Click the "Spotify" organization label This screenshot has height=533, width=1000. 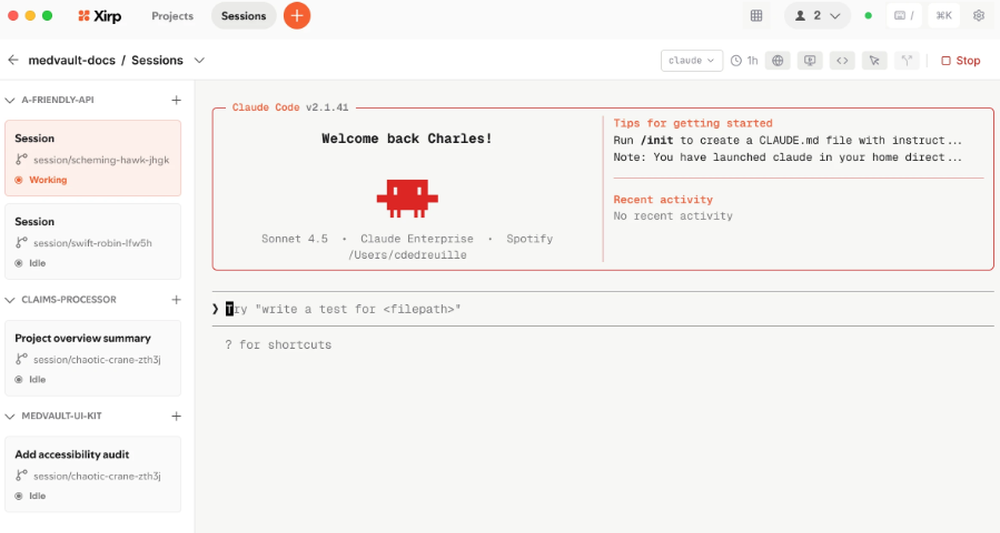(x=529, y=238)
